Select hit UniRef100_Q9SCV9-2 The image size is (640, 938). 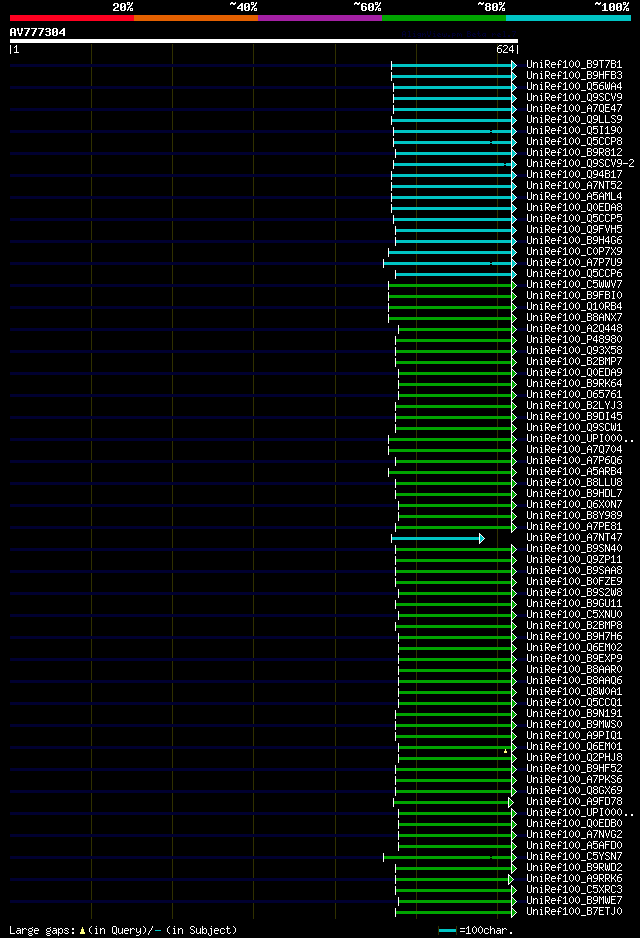coord(580,163)
